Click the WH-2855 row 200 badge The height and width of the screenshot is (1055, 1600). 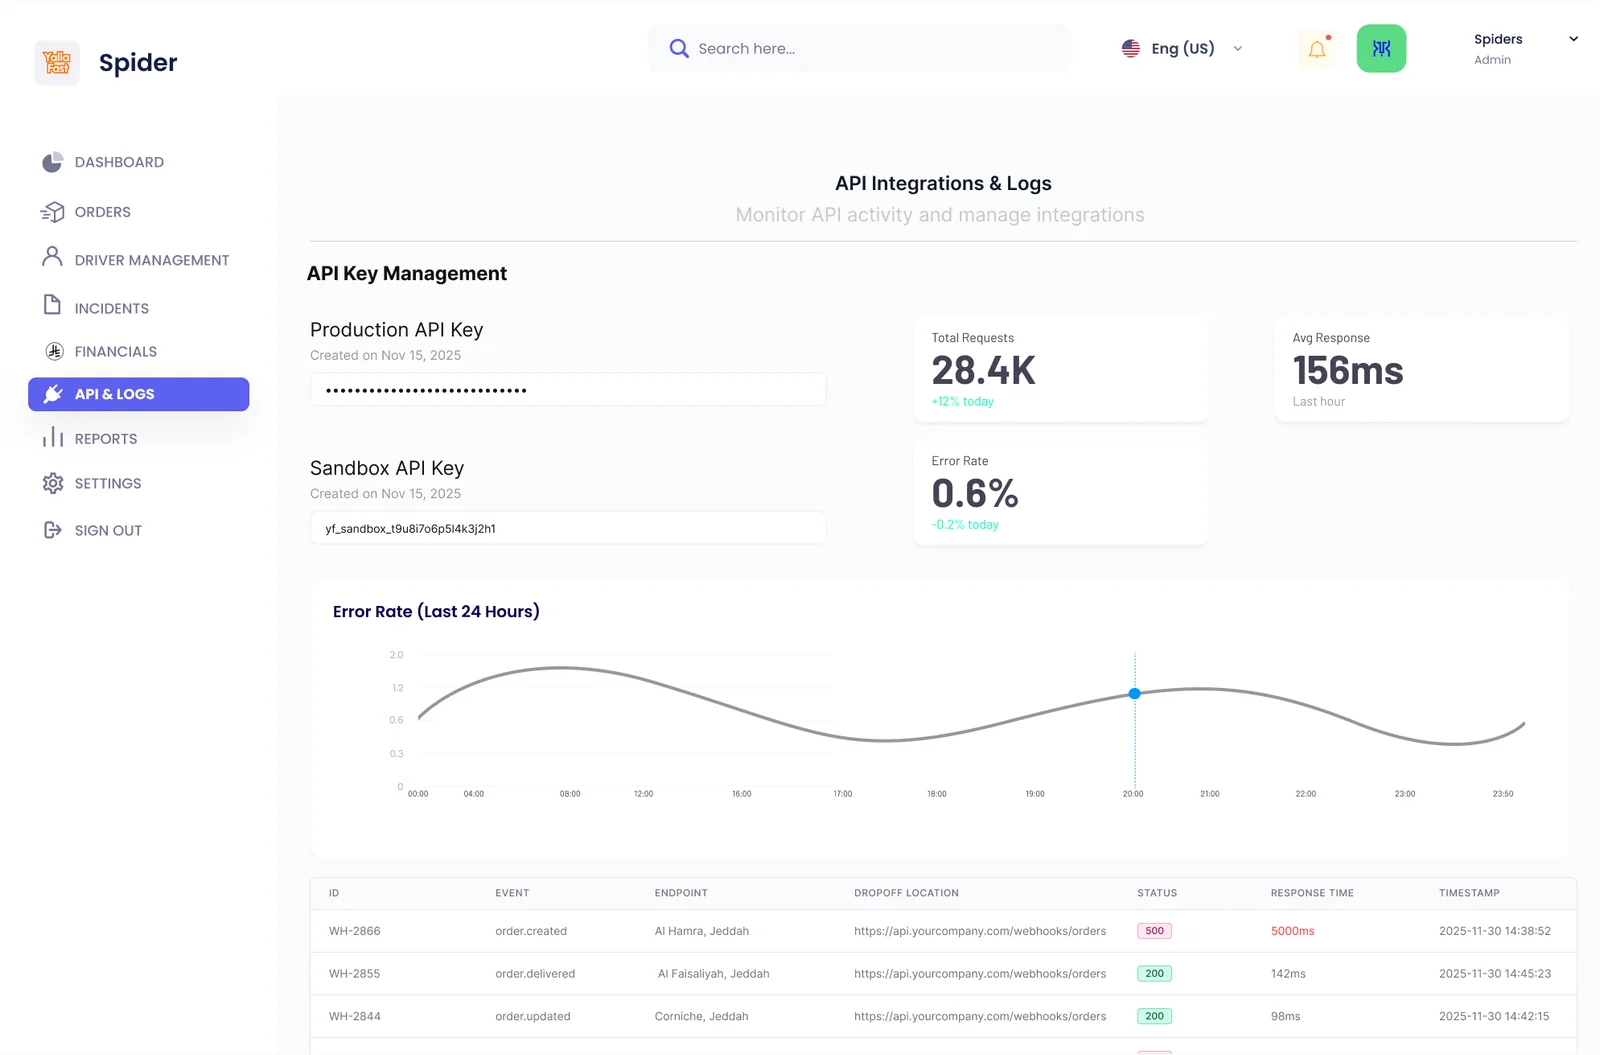coord(1154,973)
